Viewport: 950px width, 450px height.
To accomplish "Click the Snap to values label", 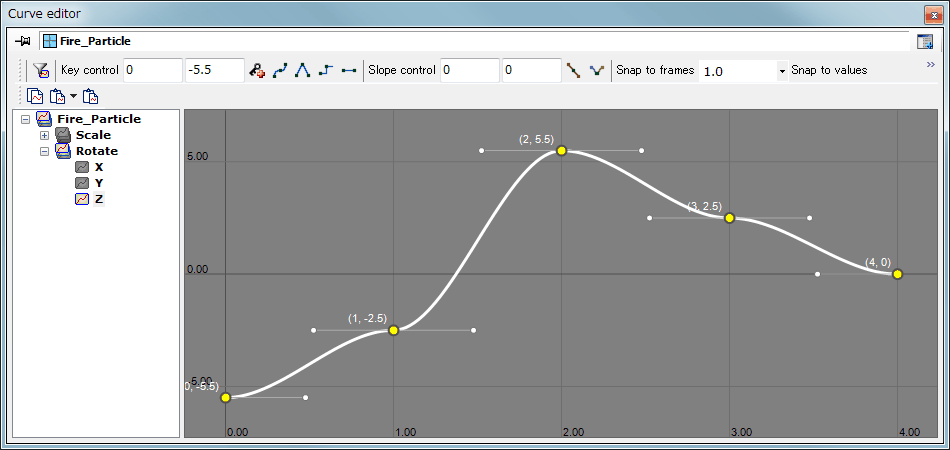I will [x=828, y=71].
